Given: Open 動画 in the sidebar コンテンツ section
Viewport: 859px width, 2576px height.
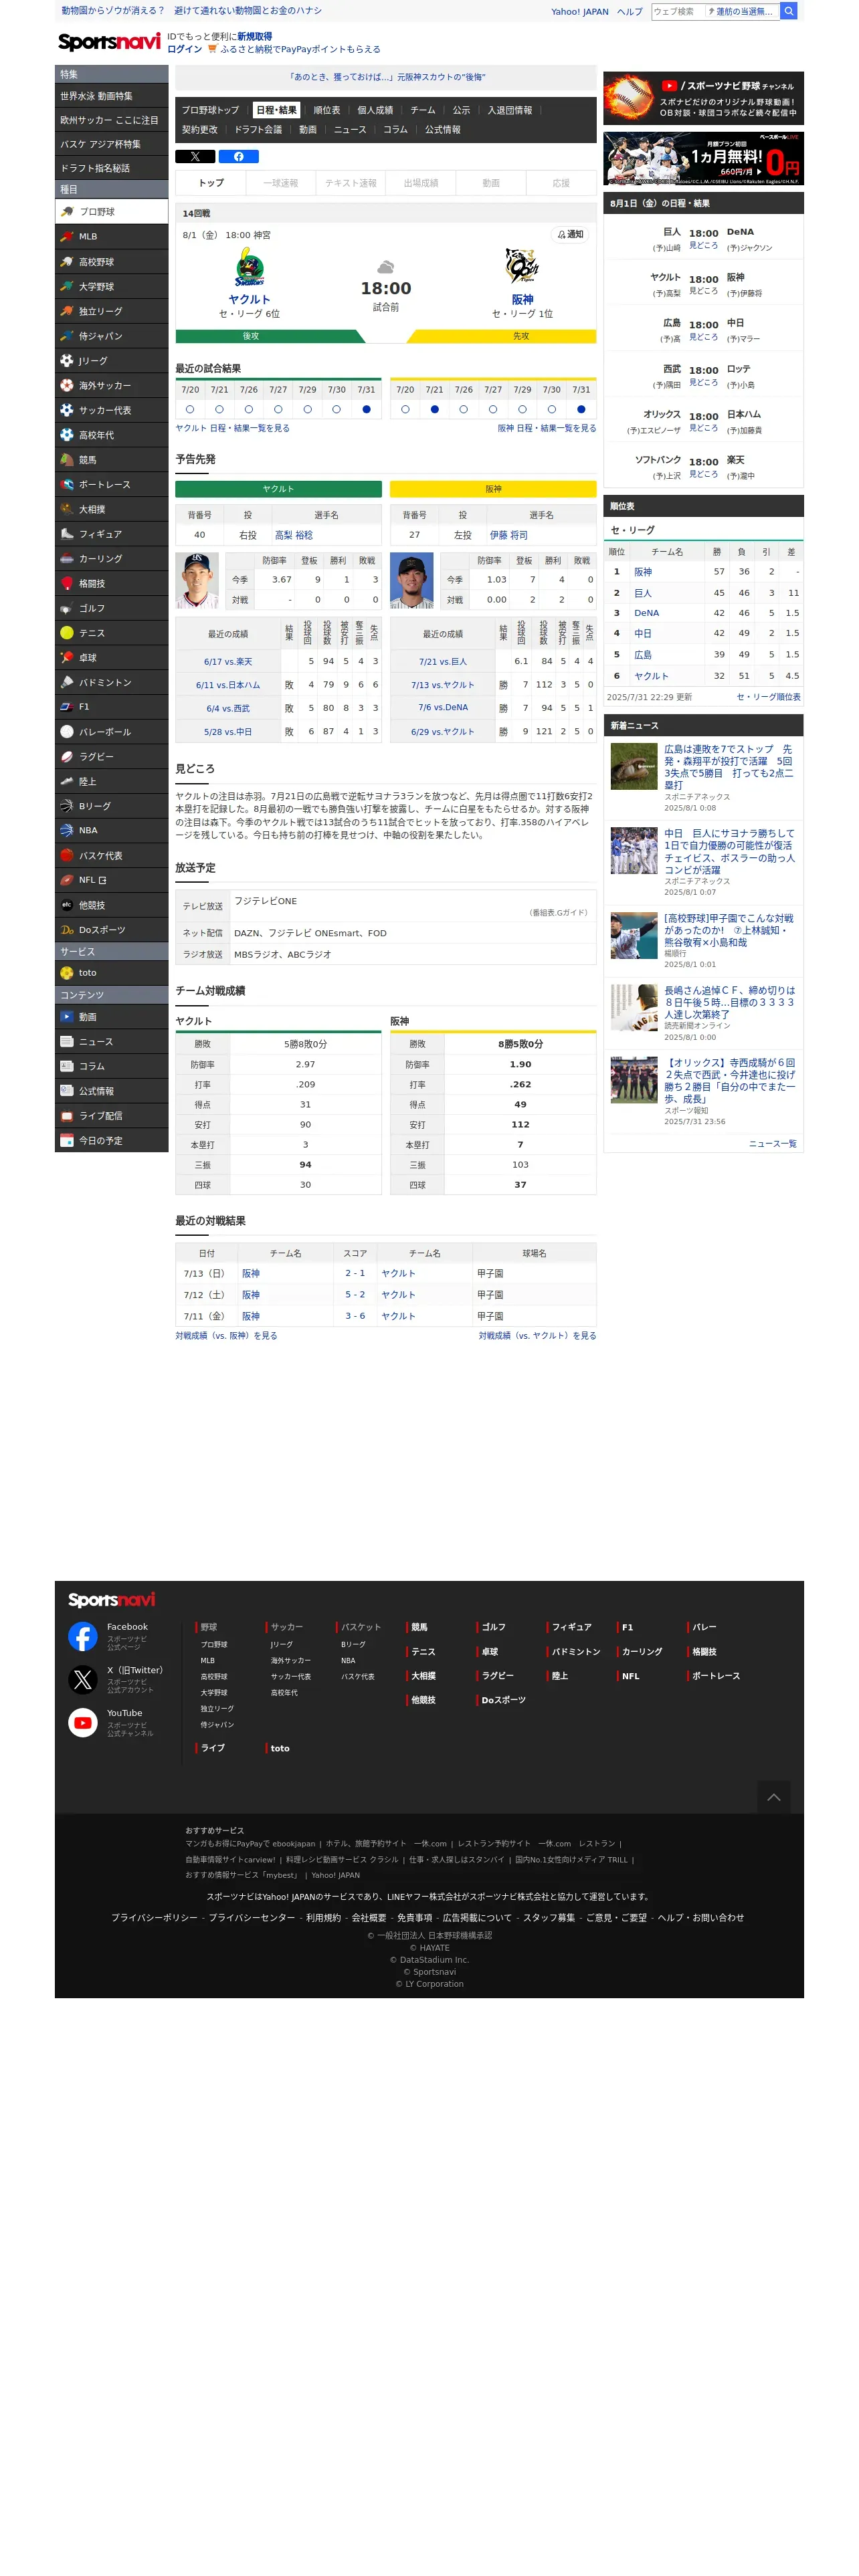Looking at the screenshot, I should (x=111, y=1017).
